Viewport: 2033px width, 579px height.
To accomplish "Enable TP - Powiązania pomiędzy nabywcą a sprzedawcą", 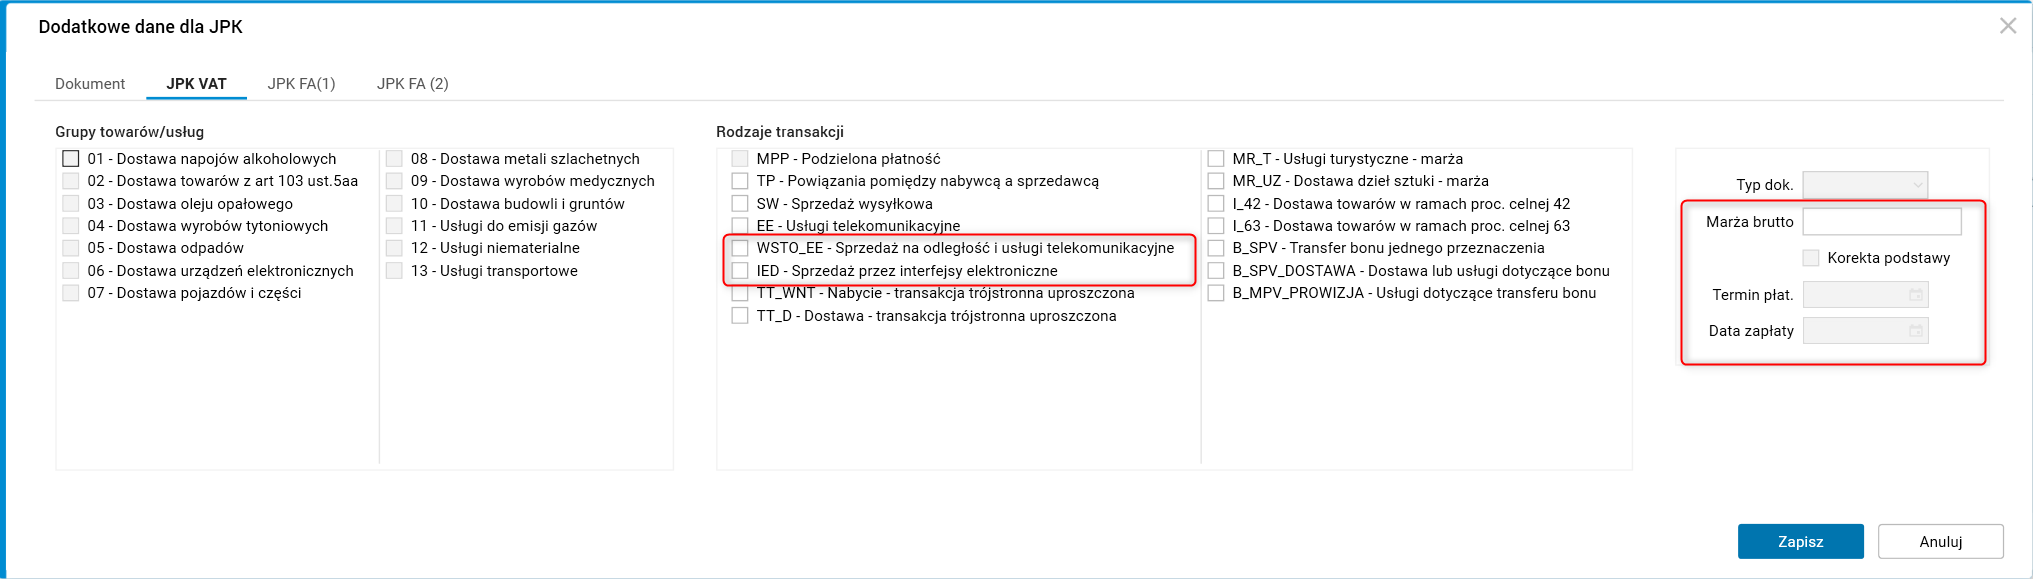I will 740,181.
